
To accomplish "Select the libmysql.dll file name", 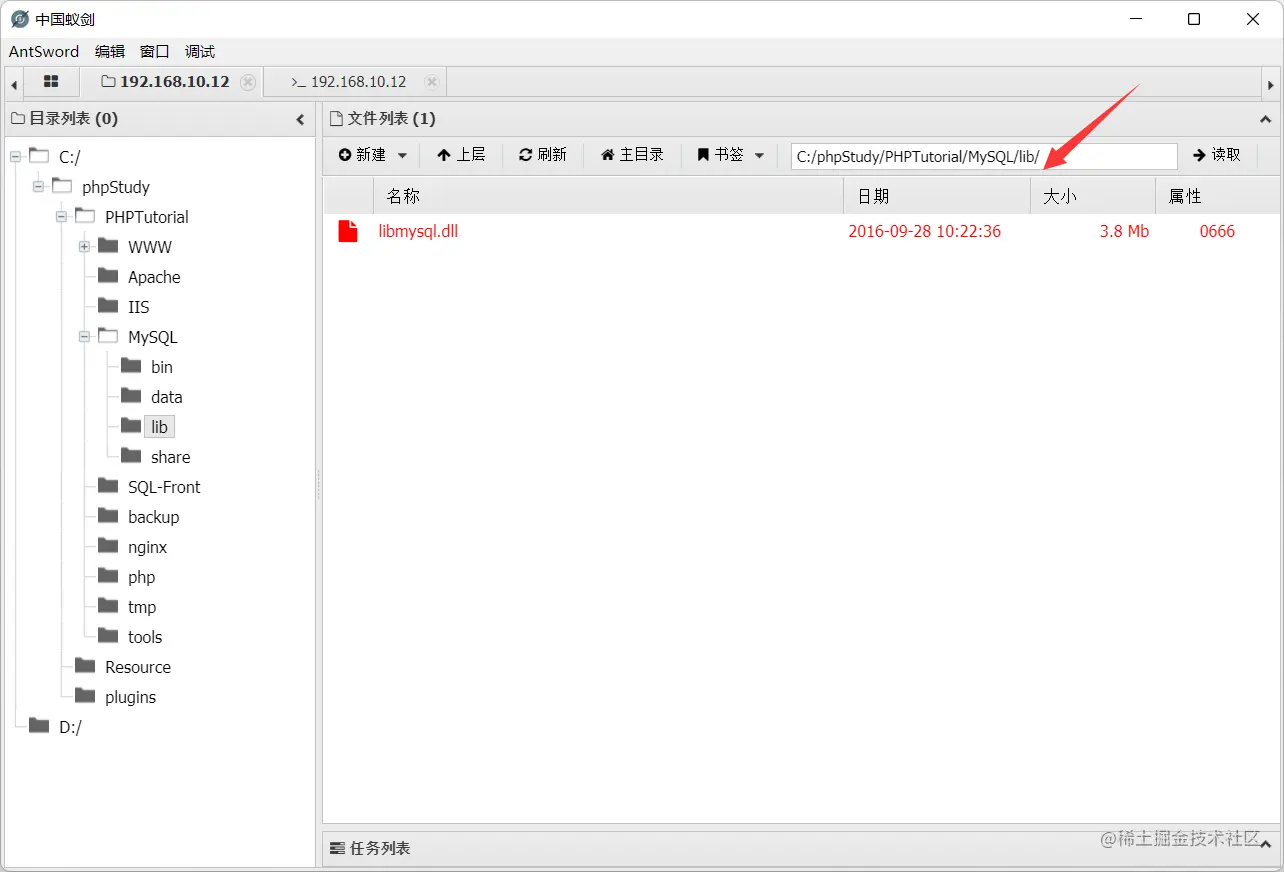I will (x=418, y=231).
